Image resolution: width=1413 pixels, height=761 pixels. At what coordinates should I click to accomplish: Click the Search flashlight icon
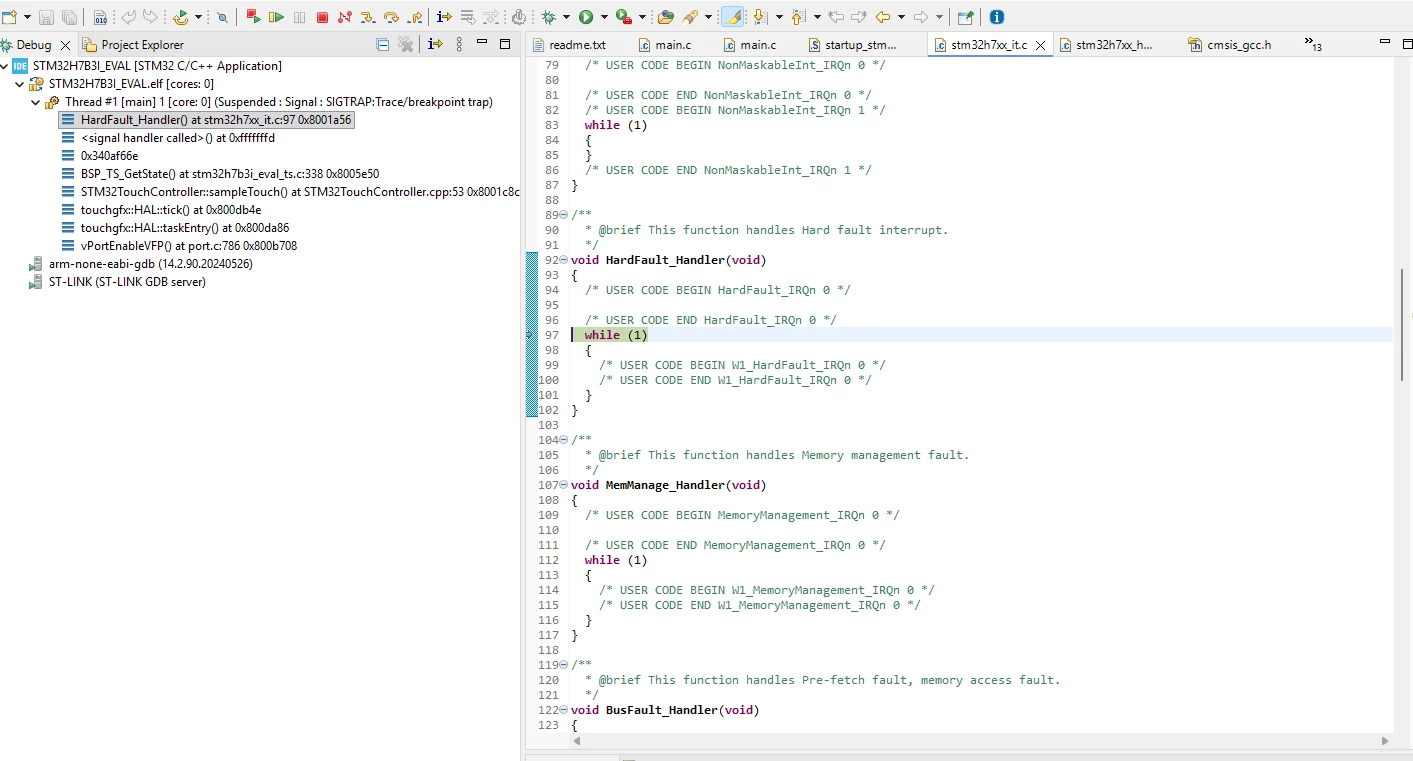pos(690,17)
